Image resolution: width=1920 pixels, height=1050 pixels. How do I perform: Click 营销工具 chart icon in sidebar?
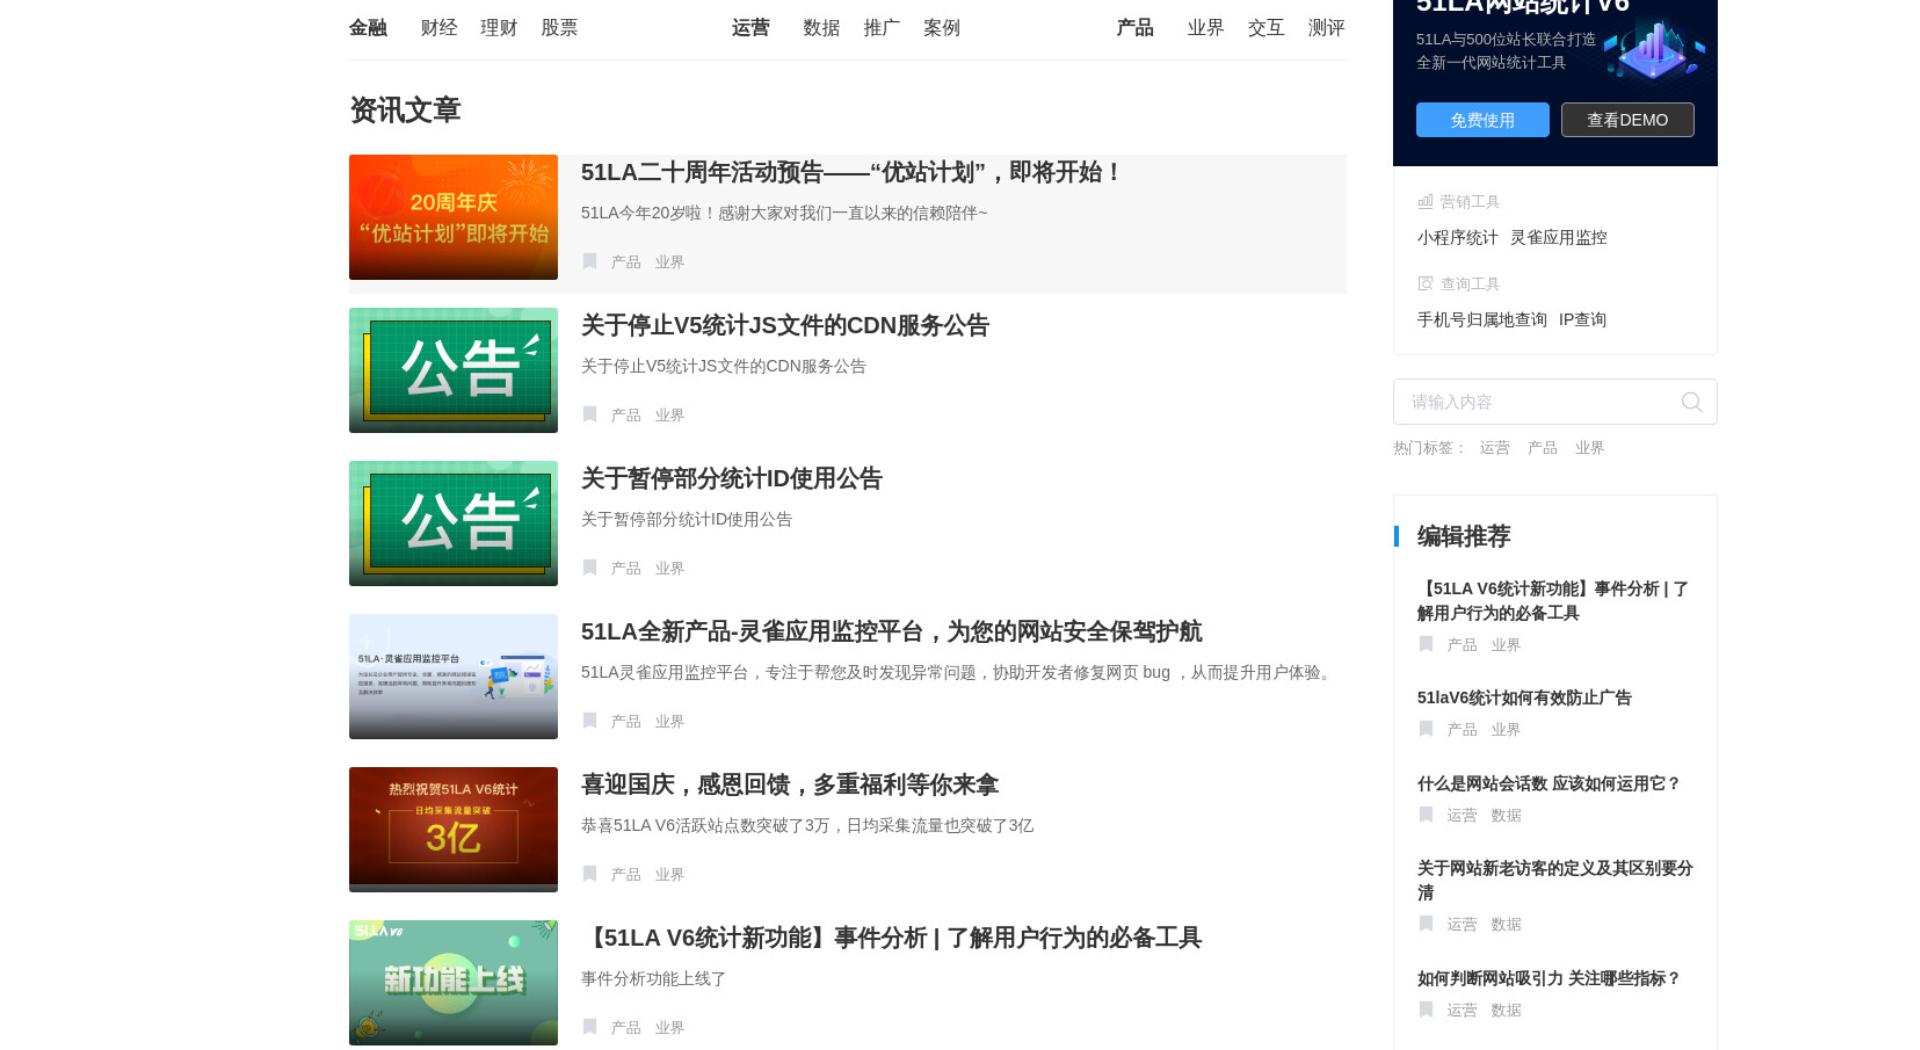pos(1425,201)
